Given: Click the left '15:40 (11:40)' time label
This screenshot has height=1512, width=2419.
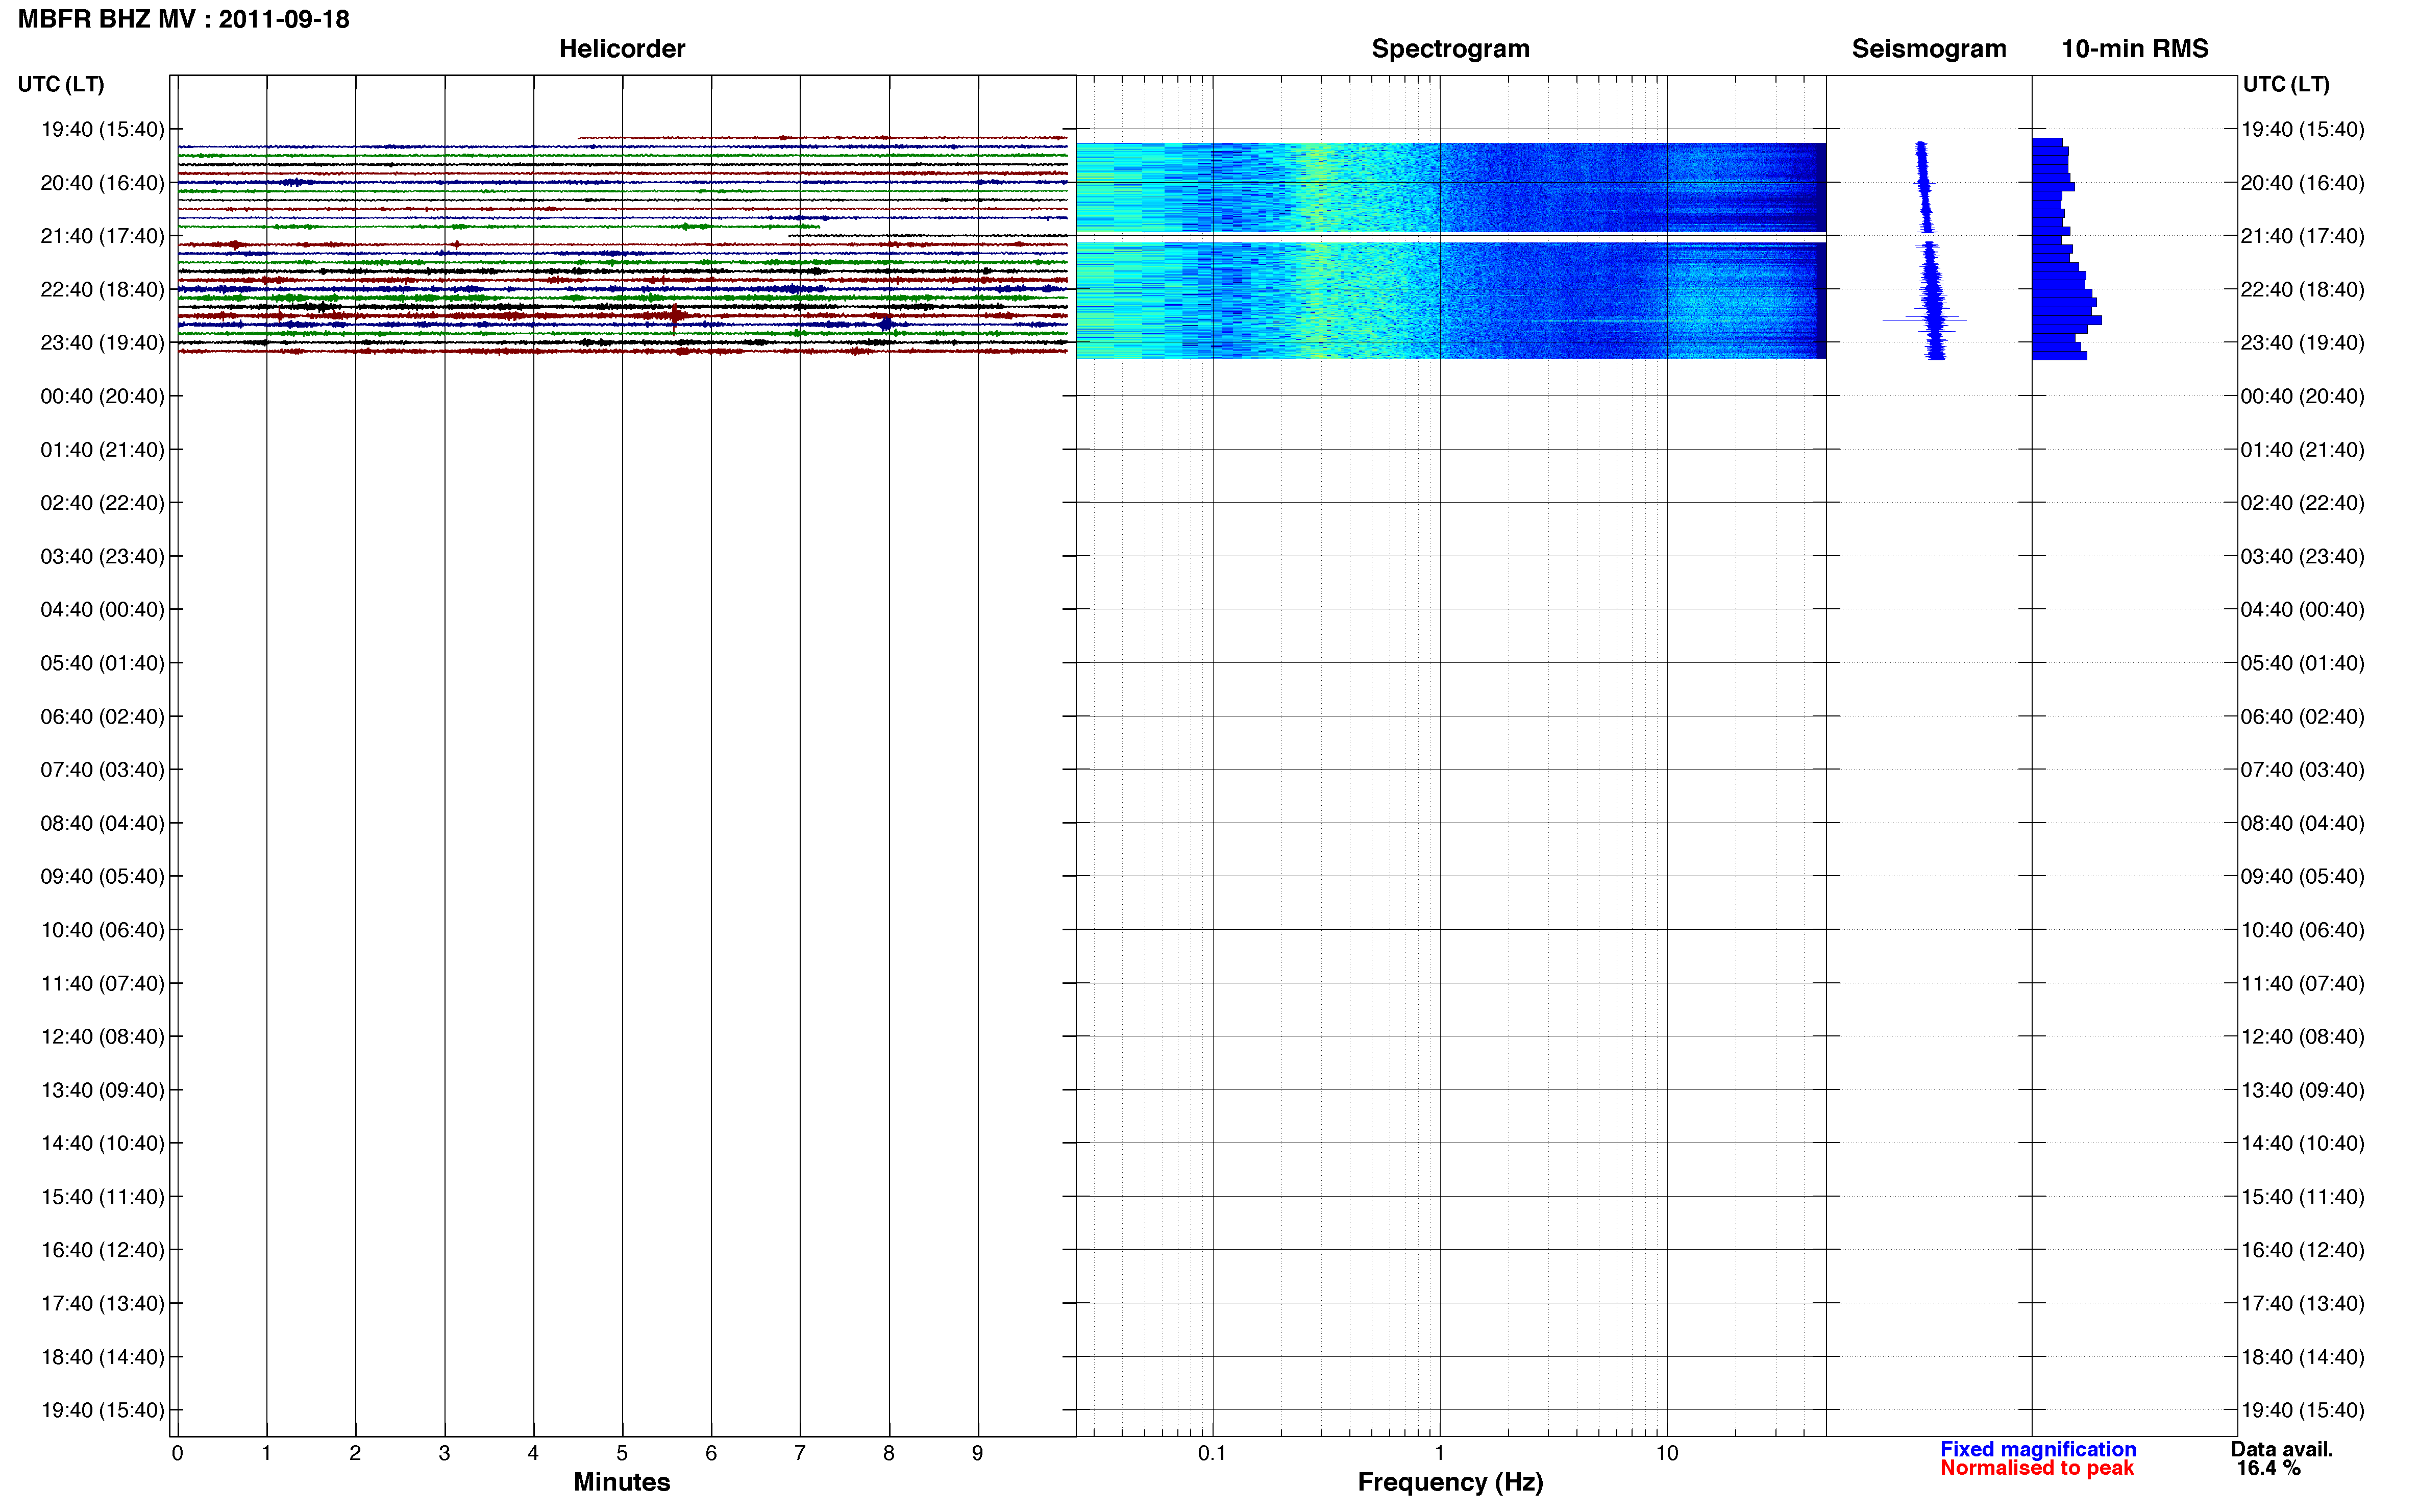Looking at the screenshot, I should [x=102, y=1196].
